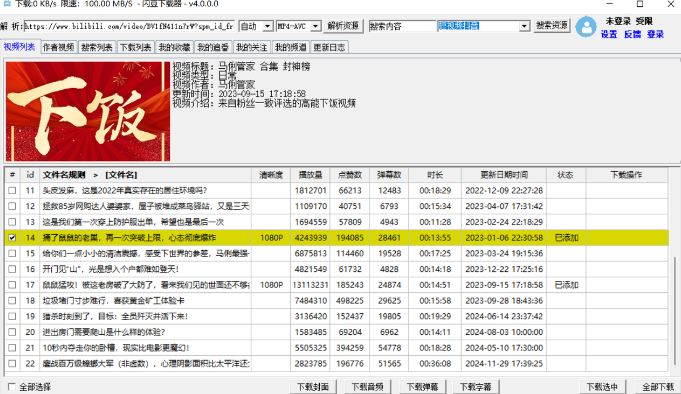
Task: Check the checkbox for row 22
Action: [x=12, y=364]
